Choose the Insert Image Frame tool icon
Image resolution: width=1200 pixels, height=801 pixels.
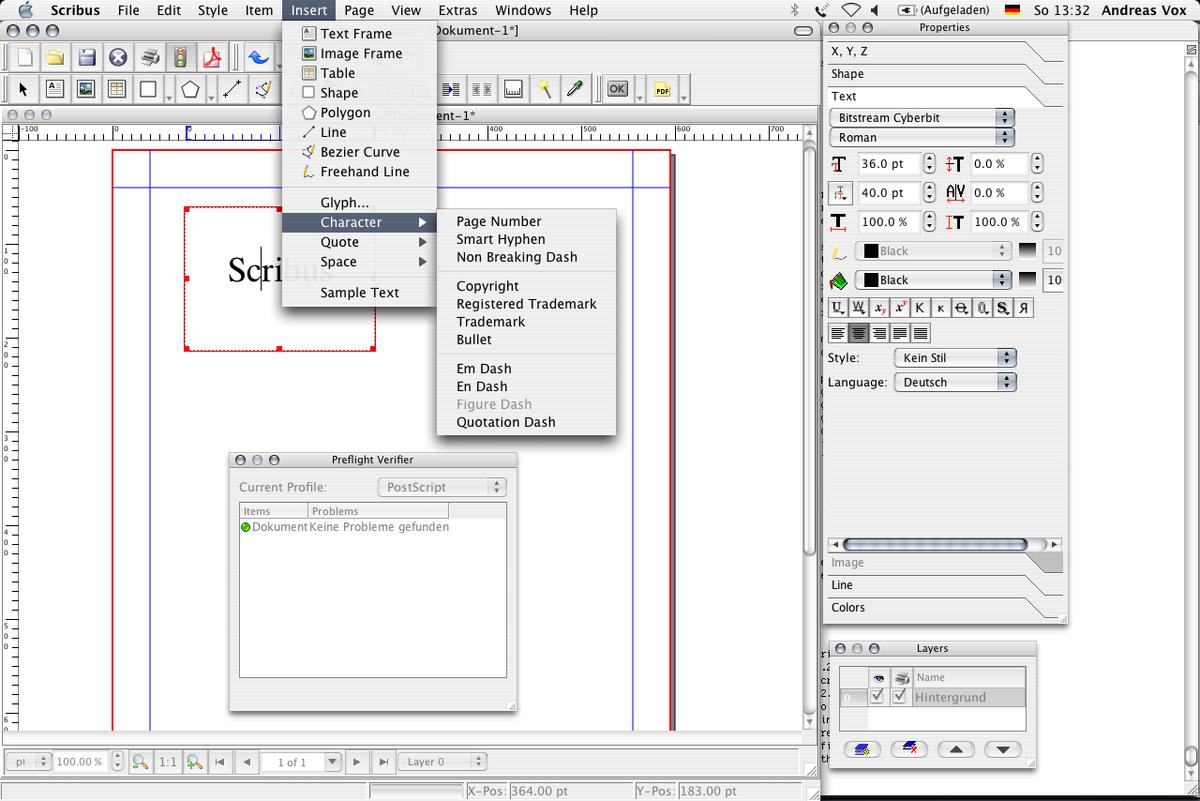[86, 89]
